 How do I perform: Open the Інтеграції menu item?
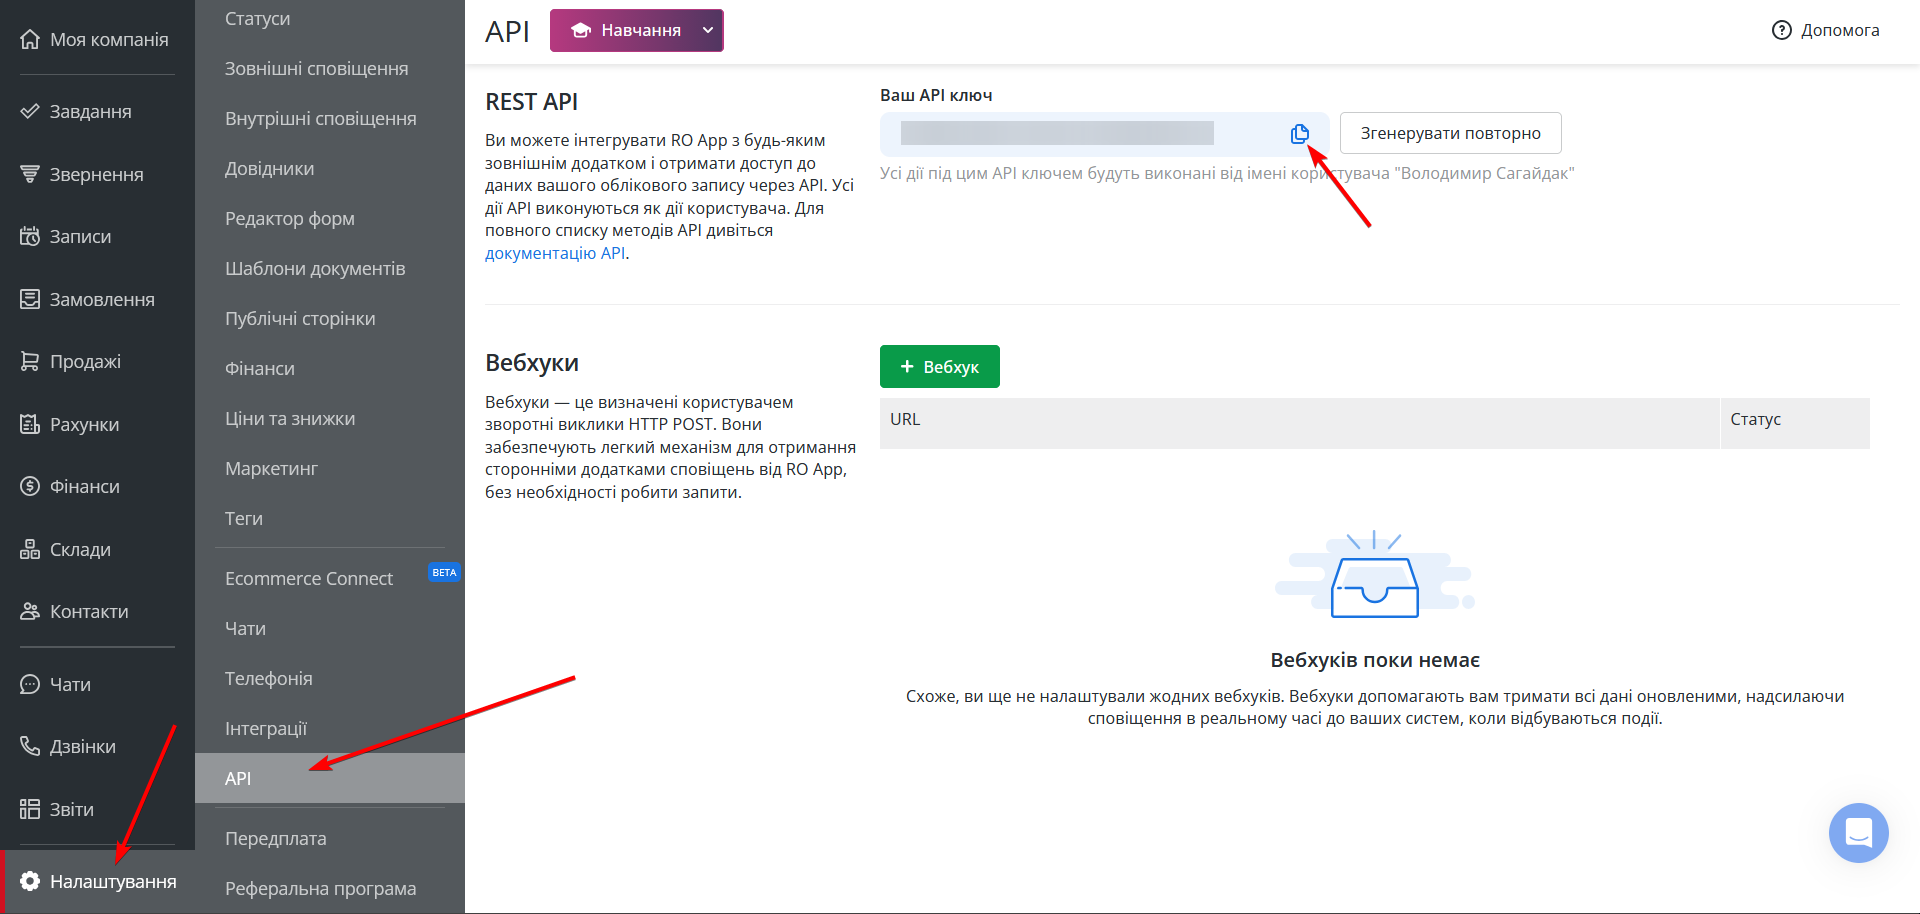pos(266,728)
